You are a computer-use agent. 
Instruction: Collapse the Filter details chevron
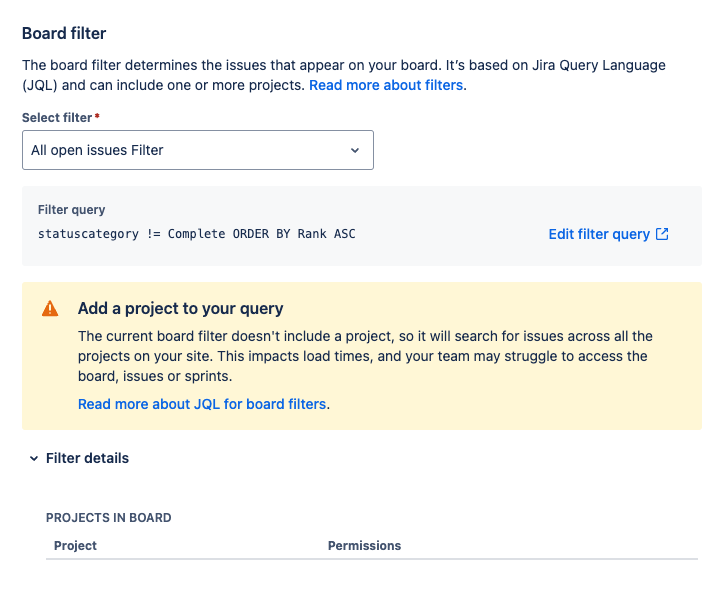click(x=33, y=458)
